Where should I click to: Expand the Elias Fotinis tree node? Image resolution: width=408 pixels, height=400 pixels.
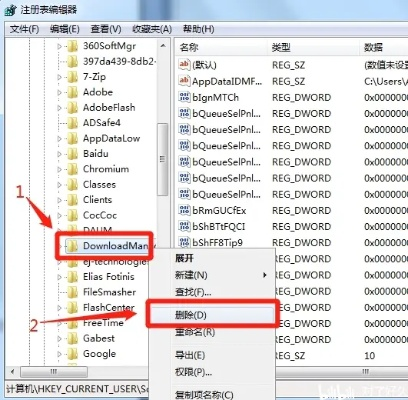[x=60, y=277]
